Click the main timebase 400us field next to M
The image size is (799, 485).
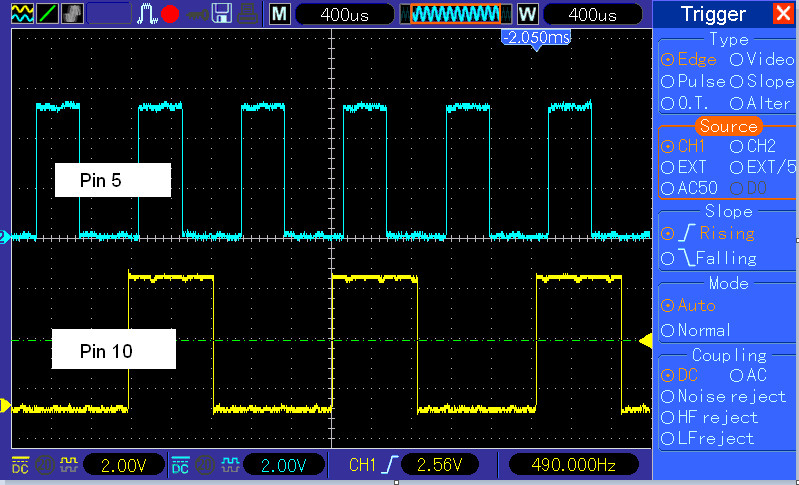click(344, 14)
